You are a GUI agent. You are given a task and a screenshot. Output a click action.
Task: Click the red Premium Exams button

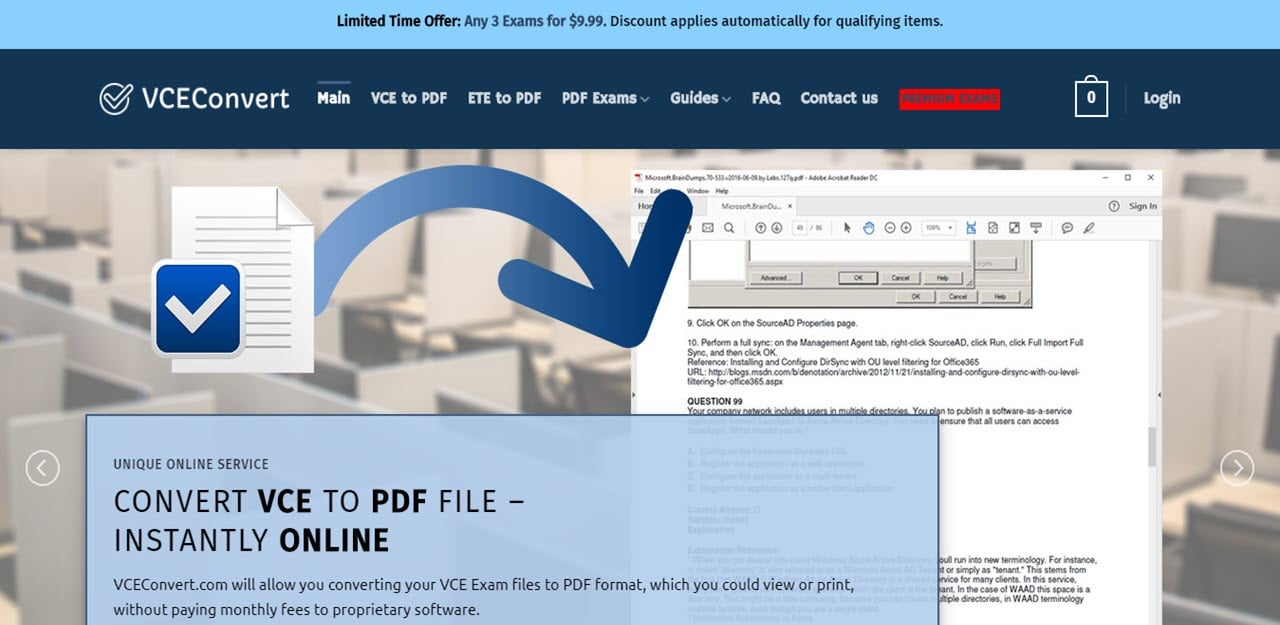[949, 98]
